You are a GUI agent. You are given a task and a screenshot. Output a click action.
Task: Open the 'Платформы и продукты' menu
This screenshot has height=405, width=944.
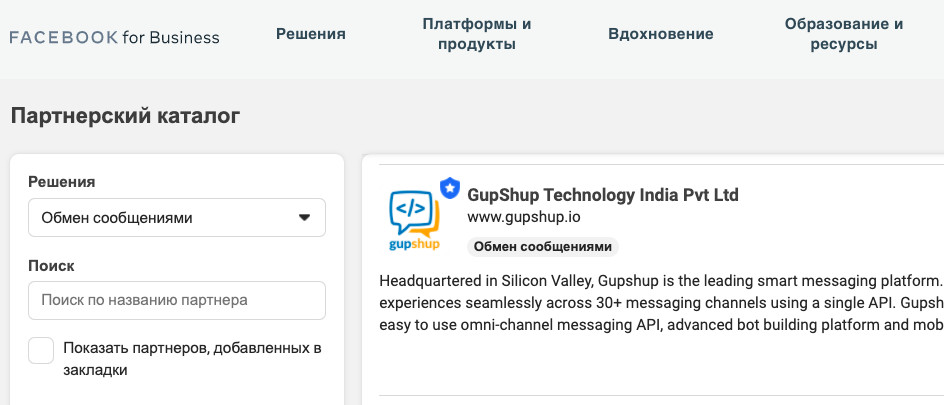[477, 34]
